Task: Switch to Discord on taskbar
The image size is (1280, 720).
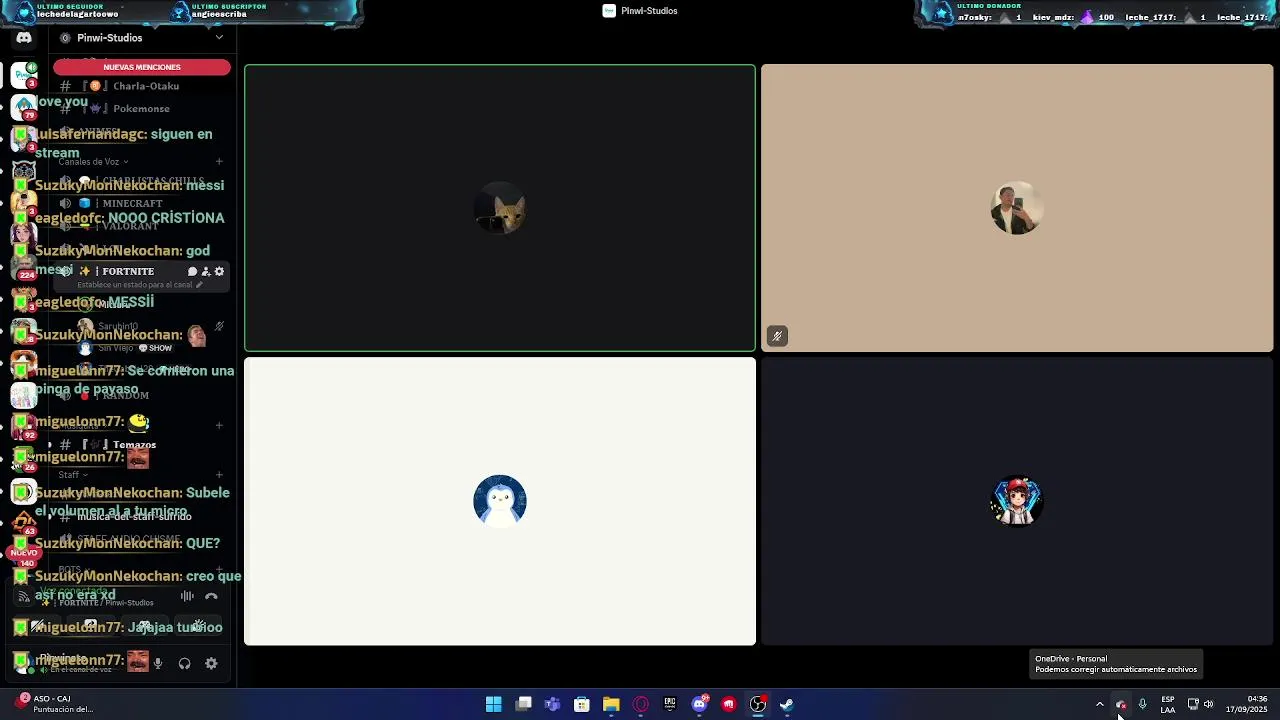Action: click(x=700, y=705)
